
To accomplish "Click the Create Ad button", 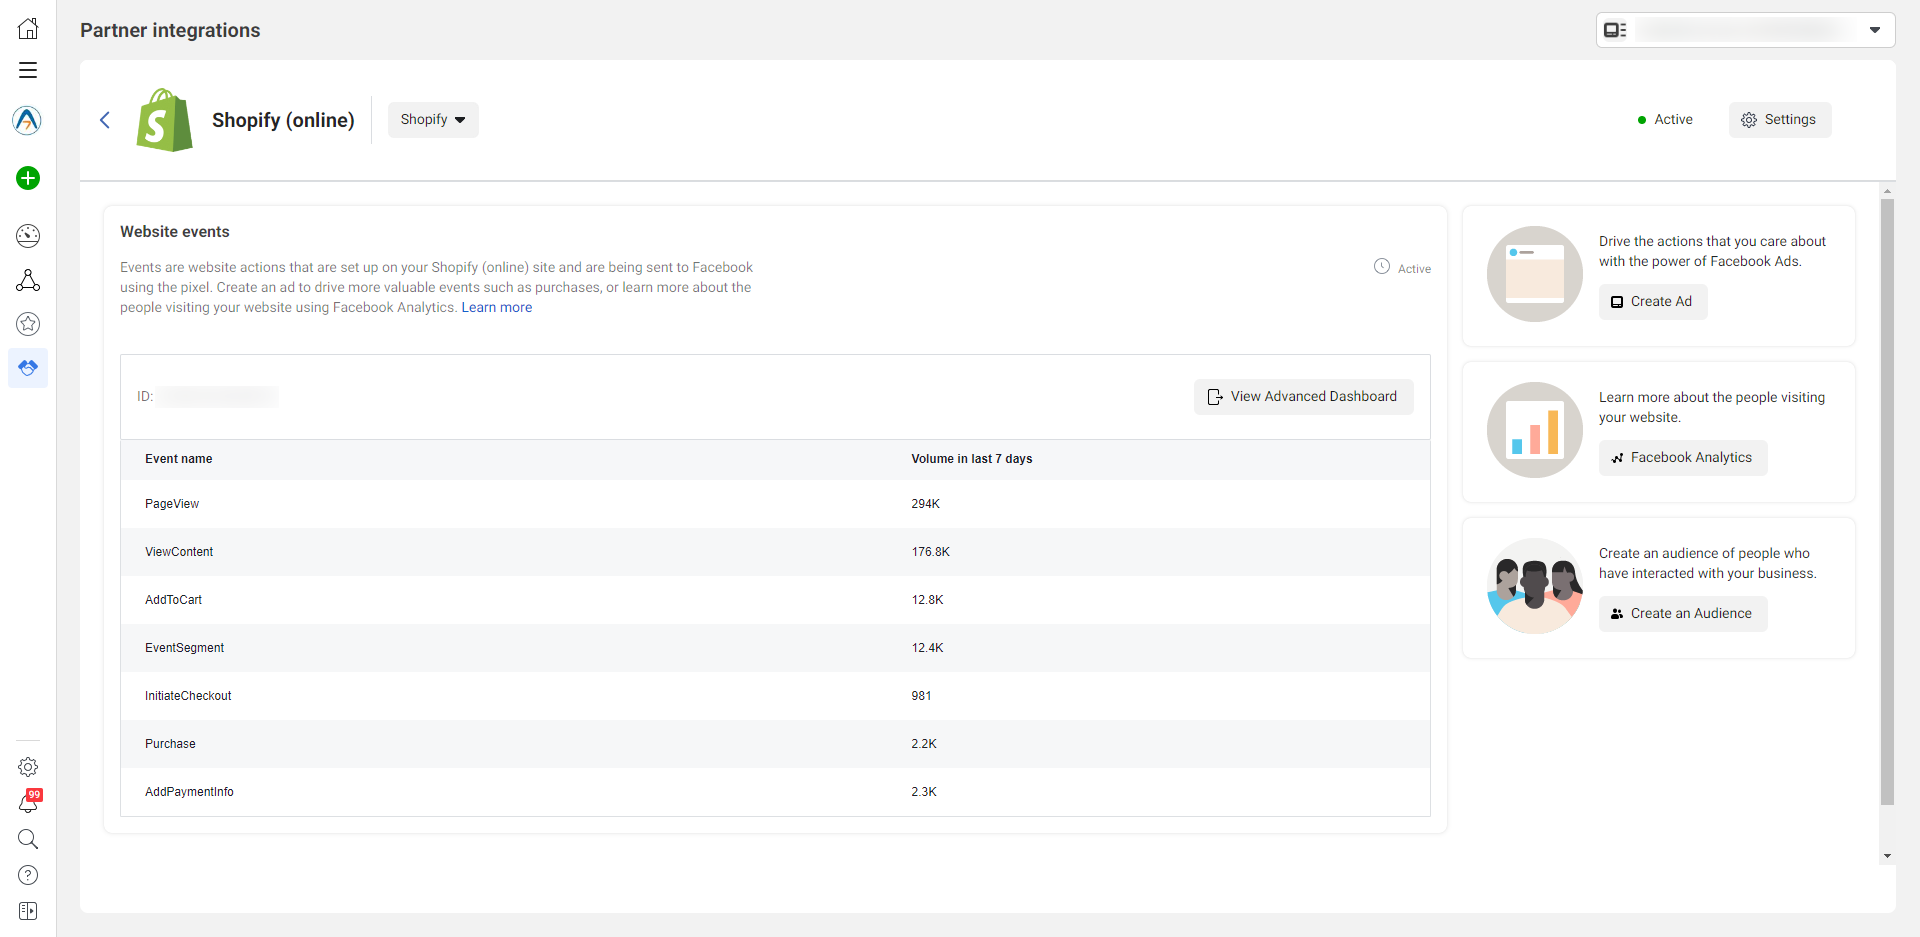I will (x=1652, y=302).
